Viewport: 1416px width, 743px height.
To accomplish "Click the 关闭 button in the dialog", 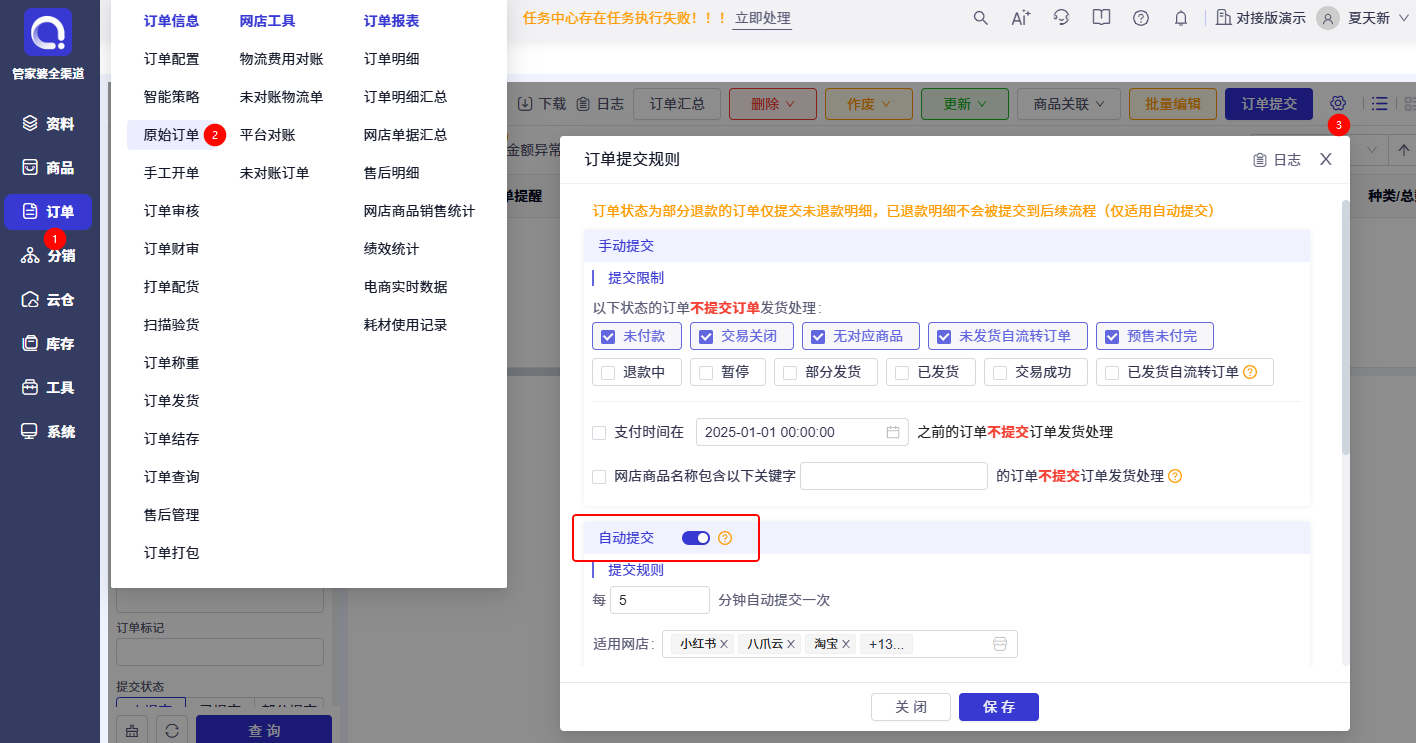I will [x=911, y=707].
